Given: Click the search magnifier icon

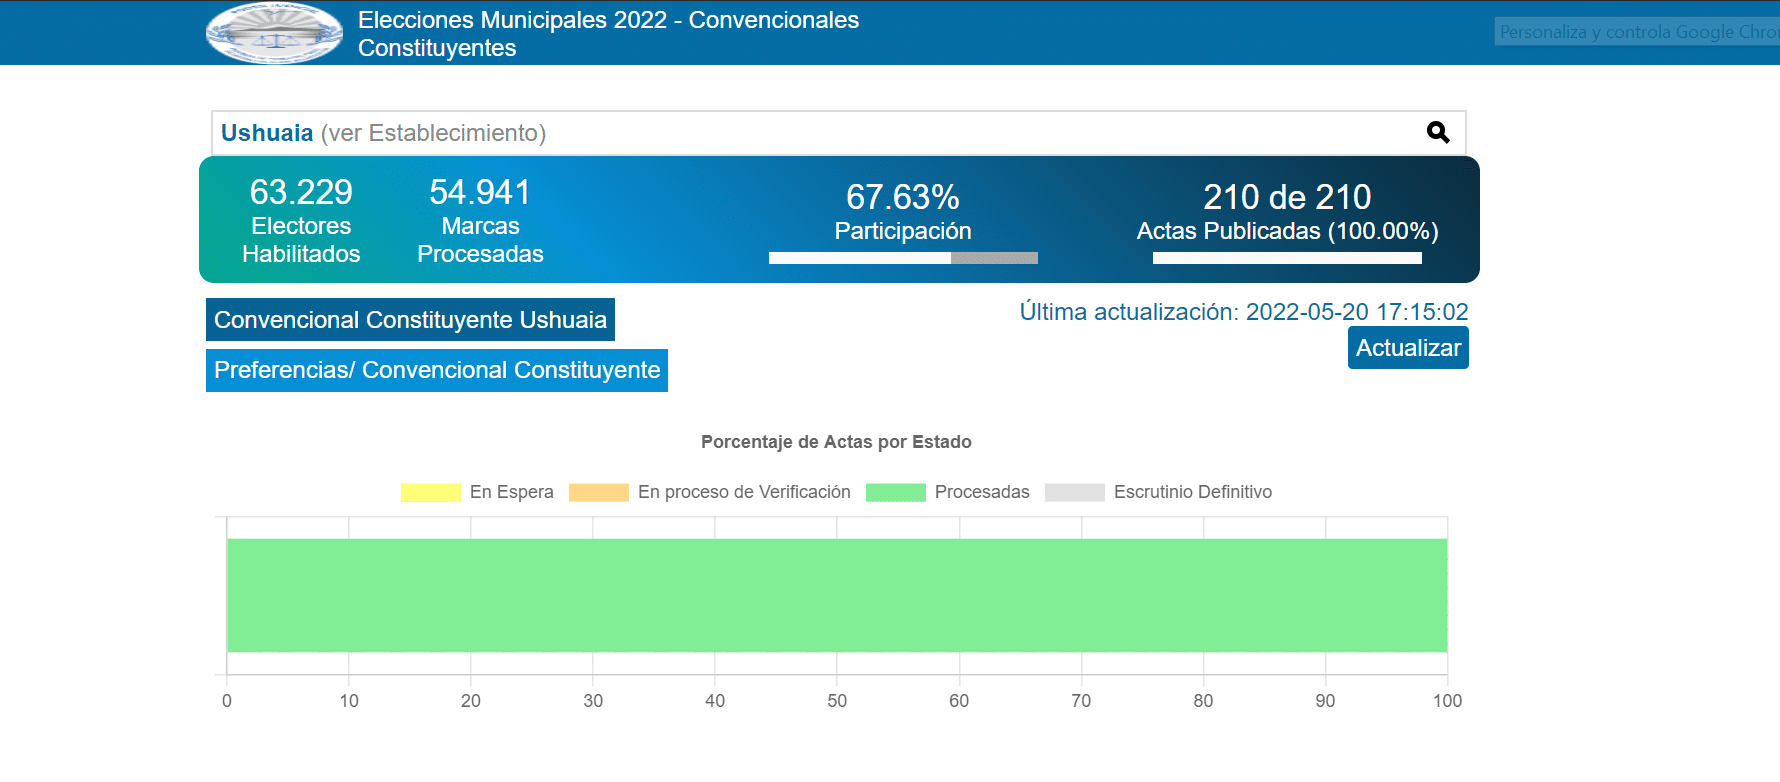Looking at the screenshot, I should [x=1438, y=132].
